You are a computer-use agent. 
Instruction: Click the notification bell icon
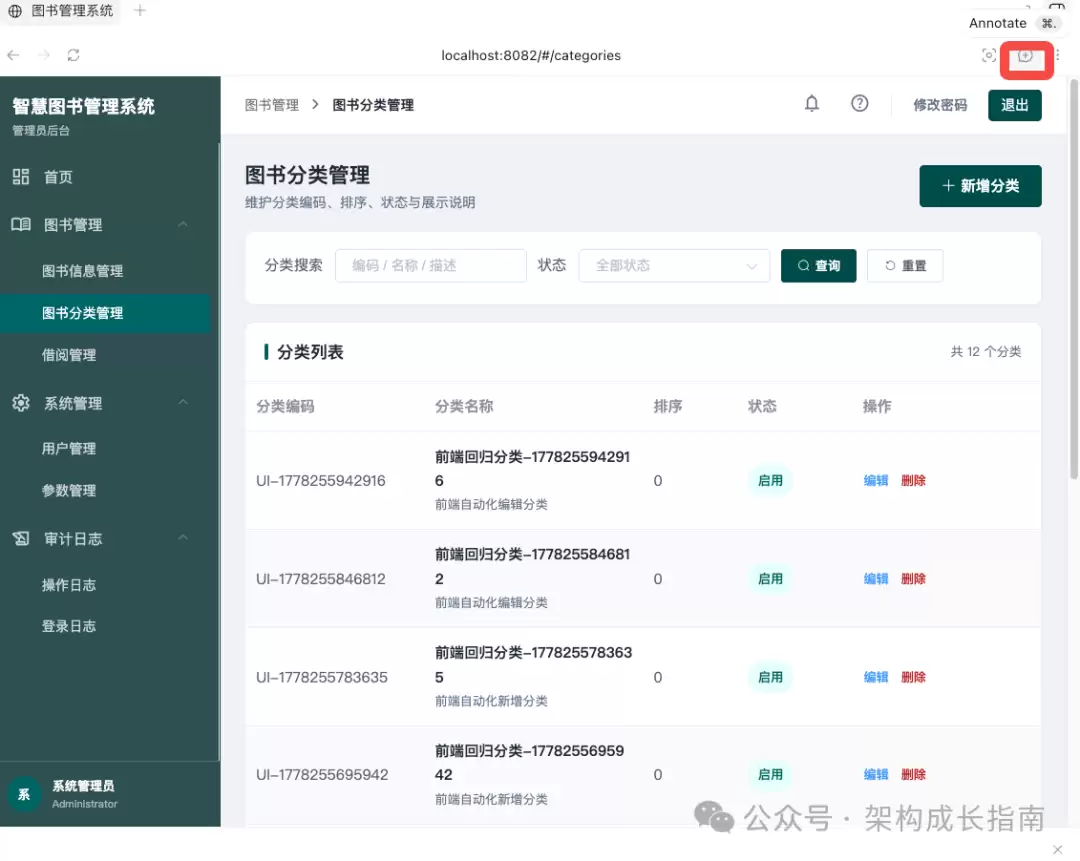(812, 104)
